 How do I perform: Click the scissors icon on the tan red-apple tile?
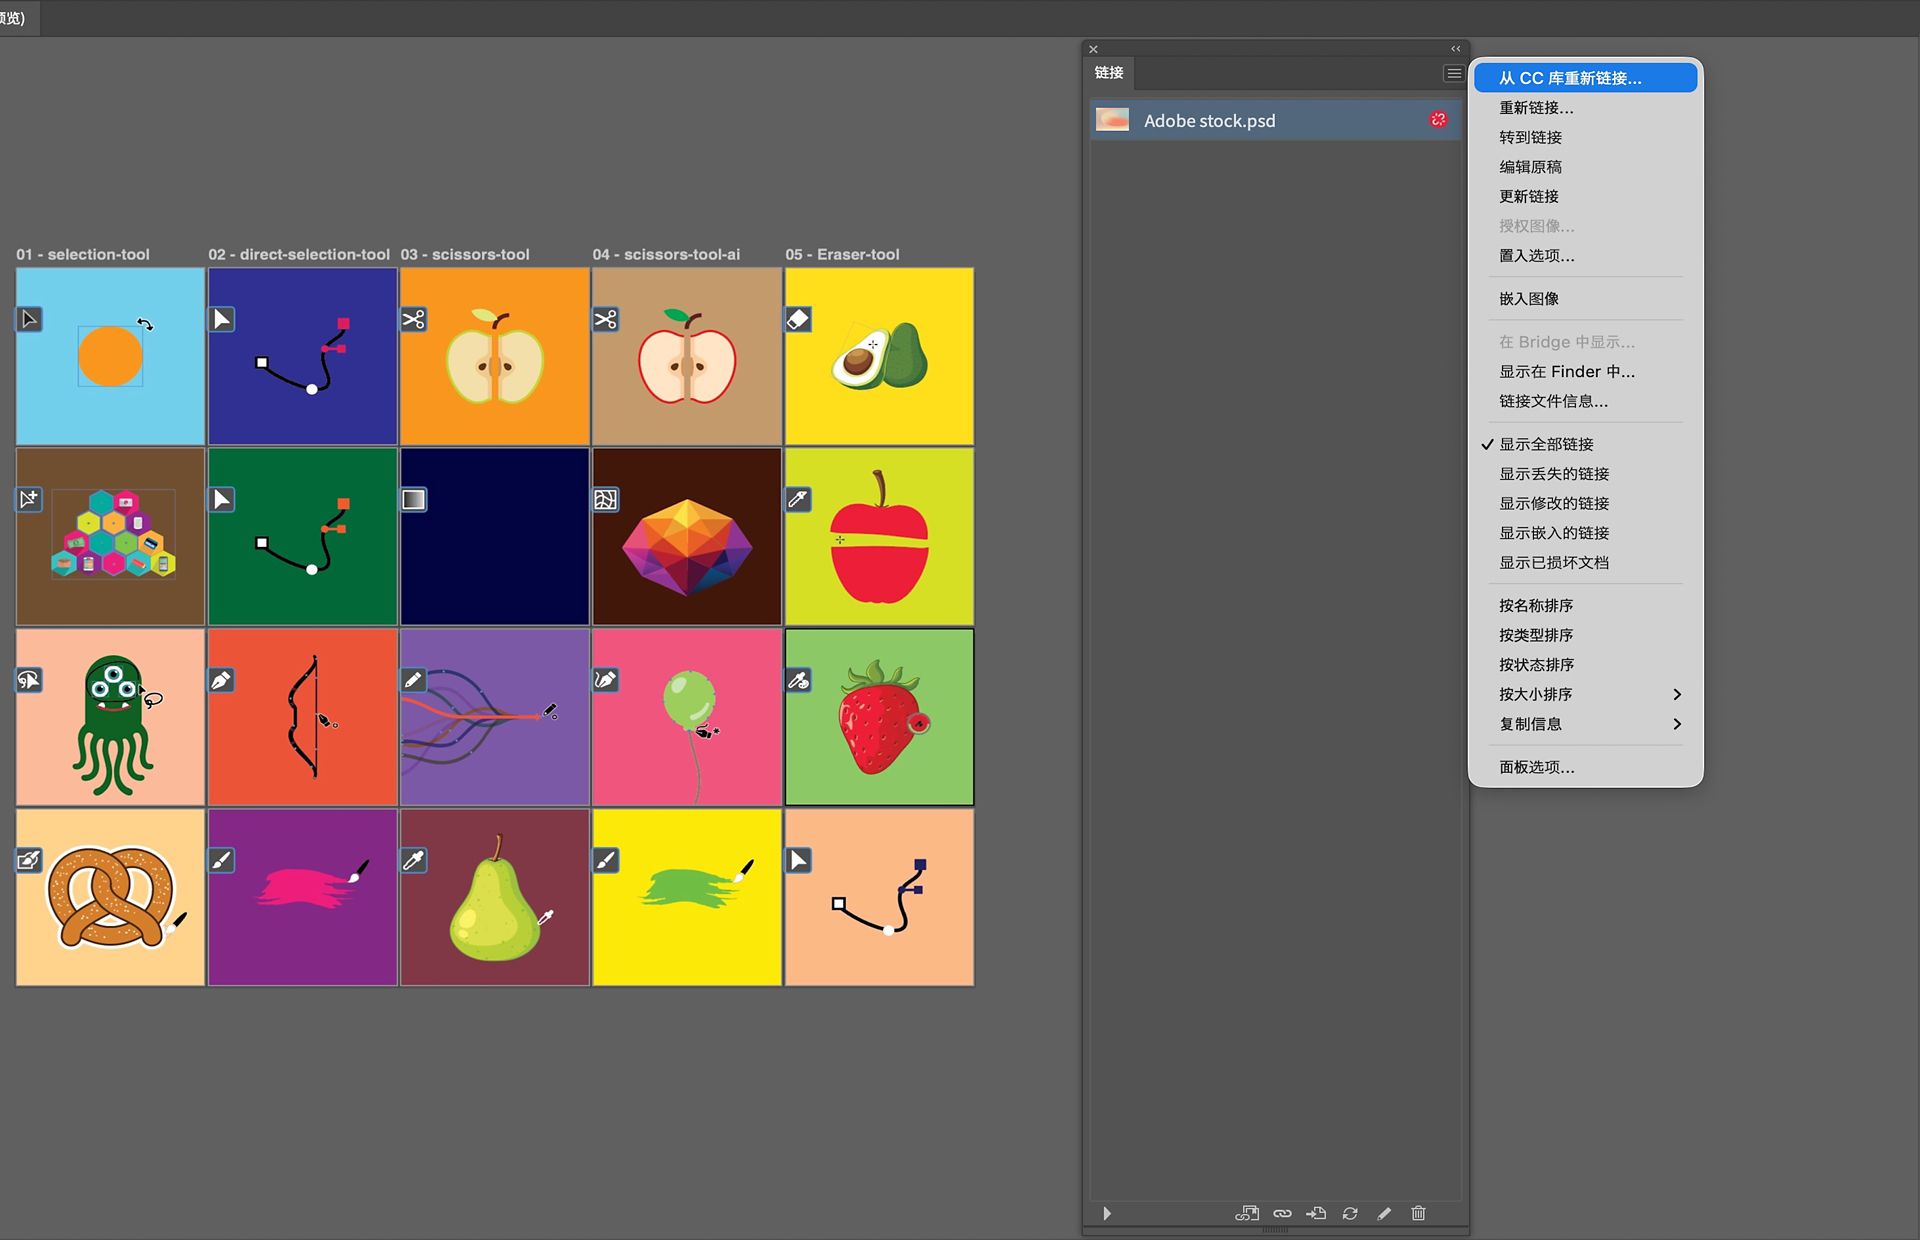606,319
